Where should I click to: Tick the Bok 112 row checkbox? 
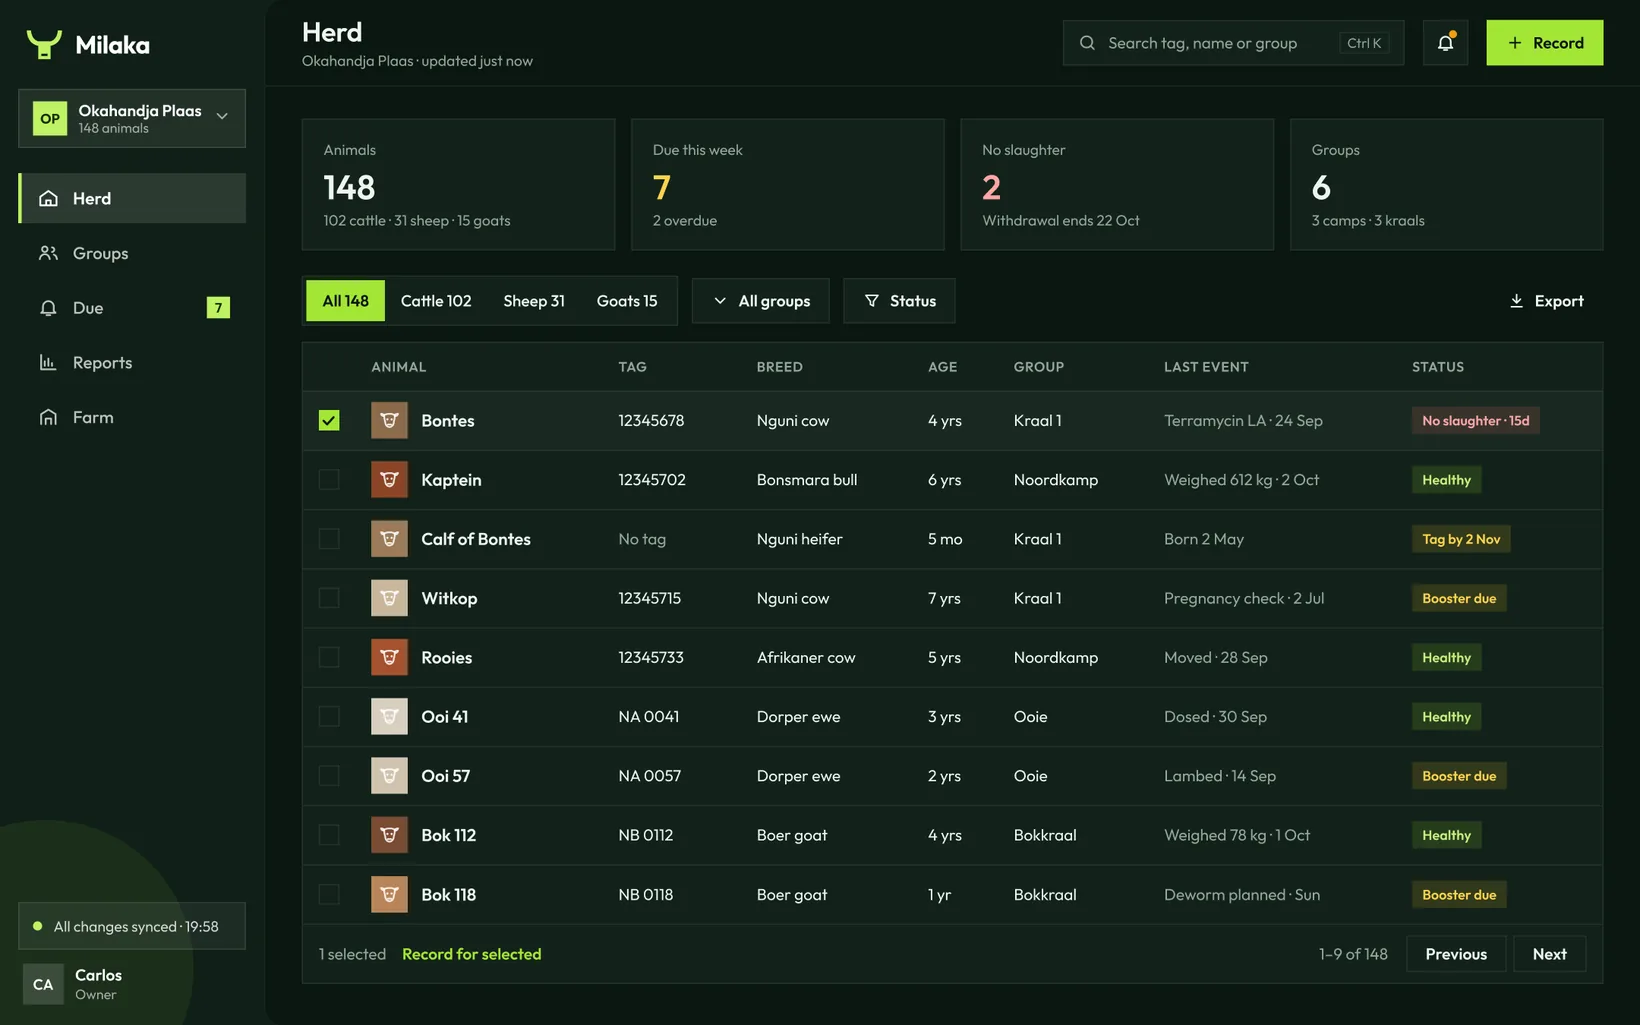pos(329,835)
